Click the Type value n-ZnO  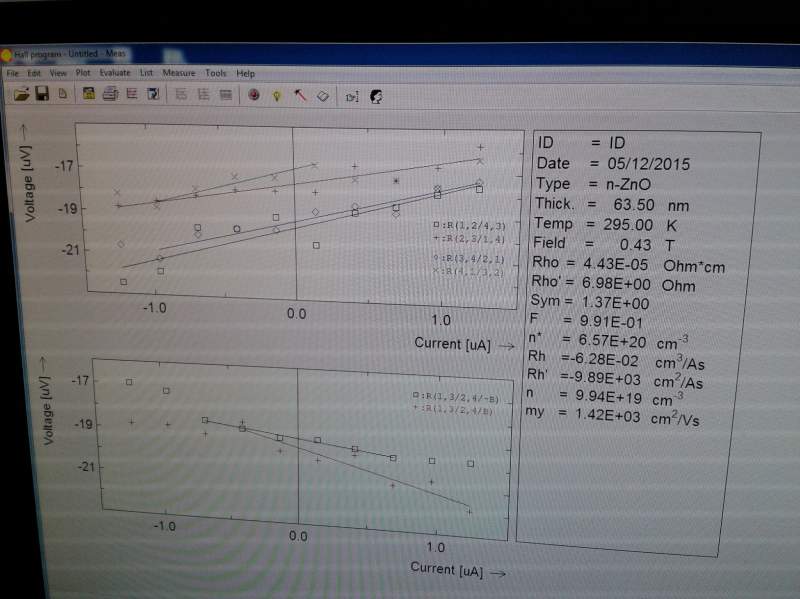tap(629, 184)
